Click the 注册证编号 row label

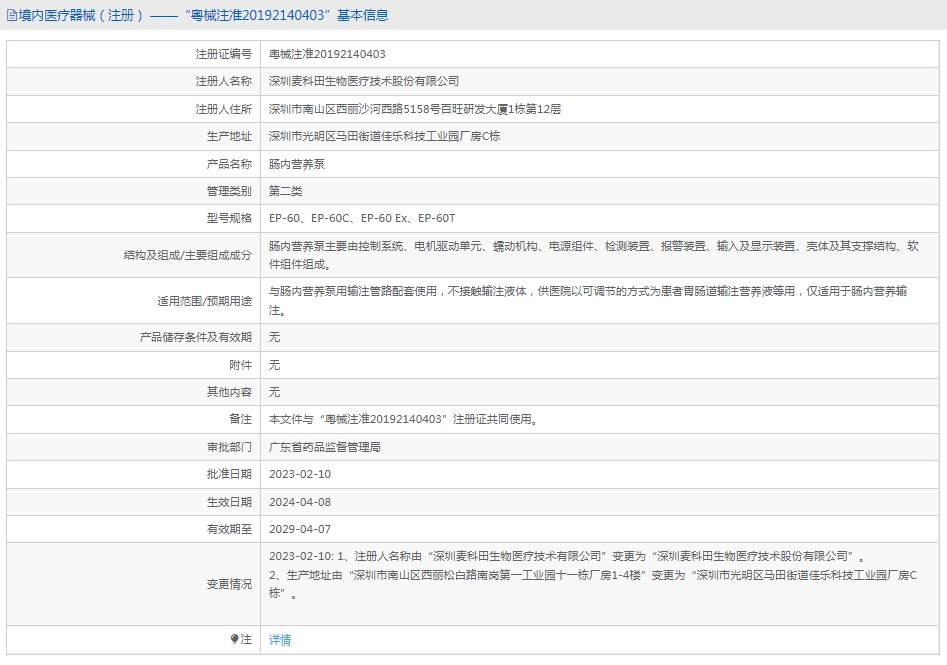click(x=223, y=54)
